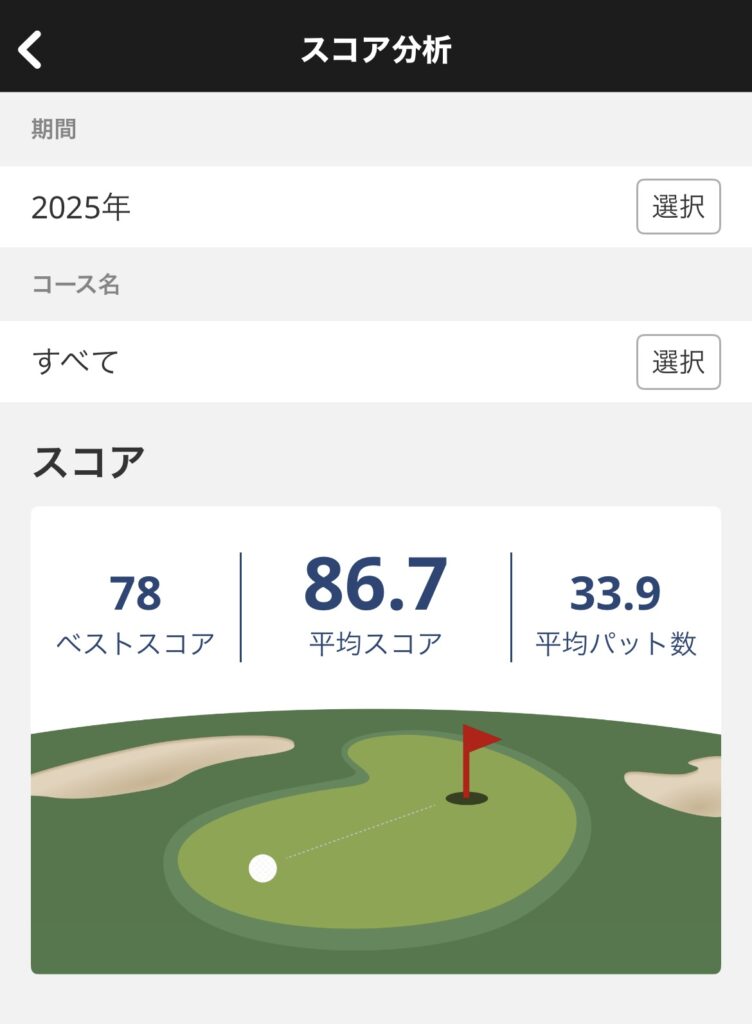Click the white golf ball
This screenshot has height=1024, width=752.
click(263, 868)
